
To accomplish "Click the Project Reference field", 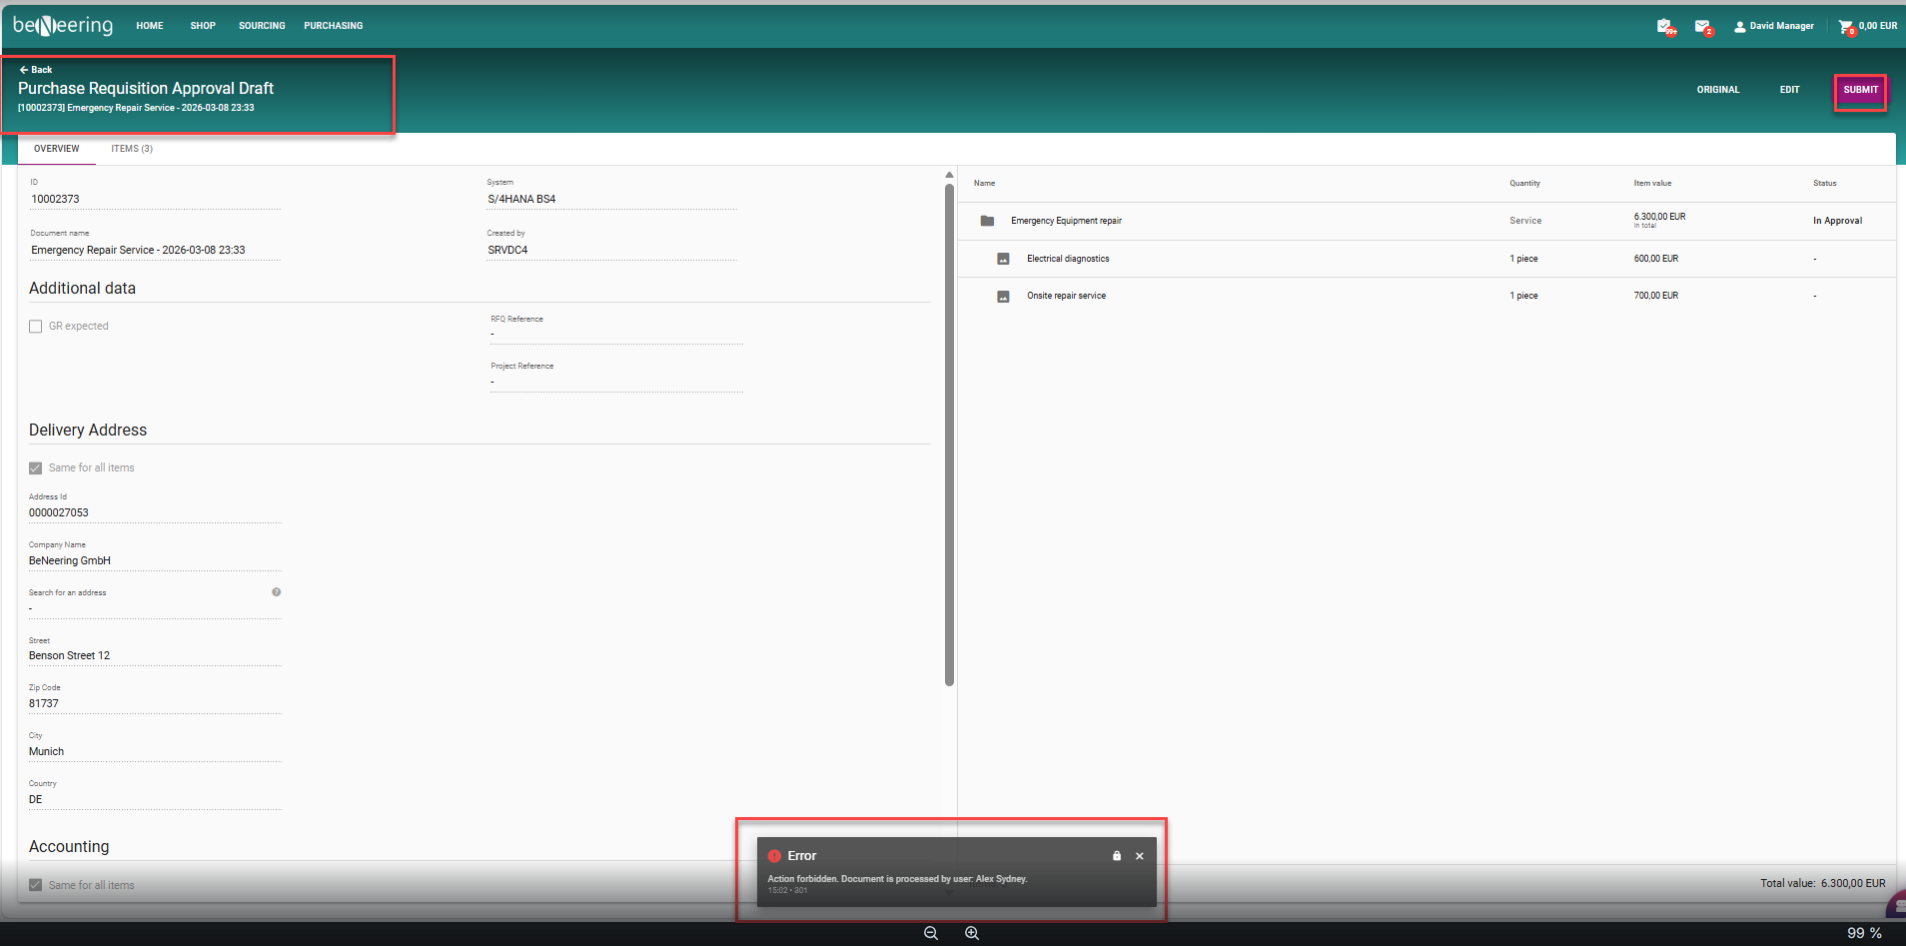I will point(617,375).
